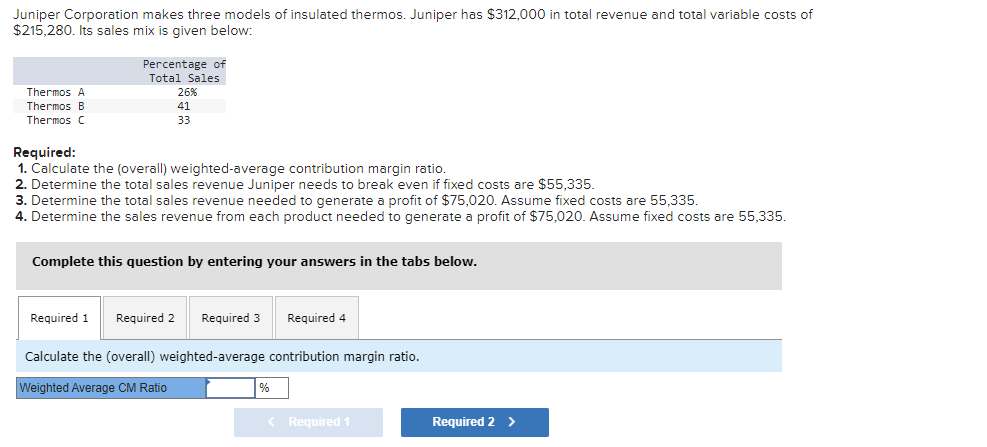The height and width of the screenshot is (447, 987).
Task: Select the Thermos A row label
Action: [55, 92]
